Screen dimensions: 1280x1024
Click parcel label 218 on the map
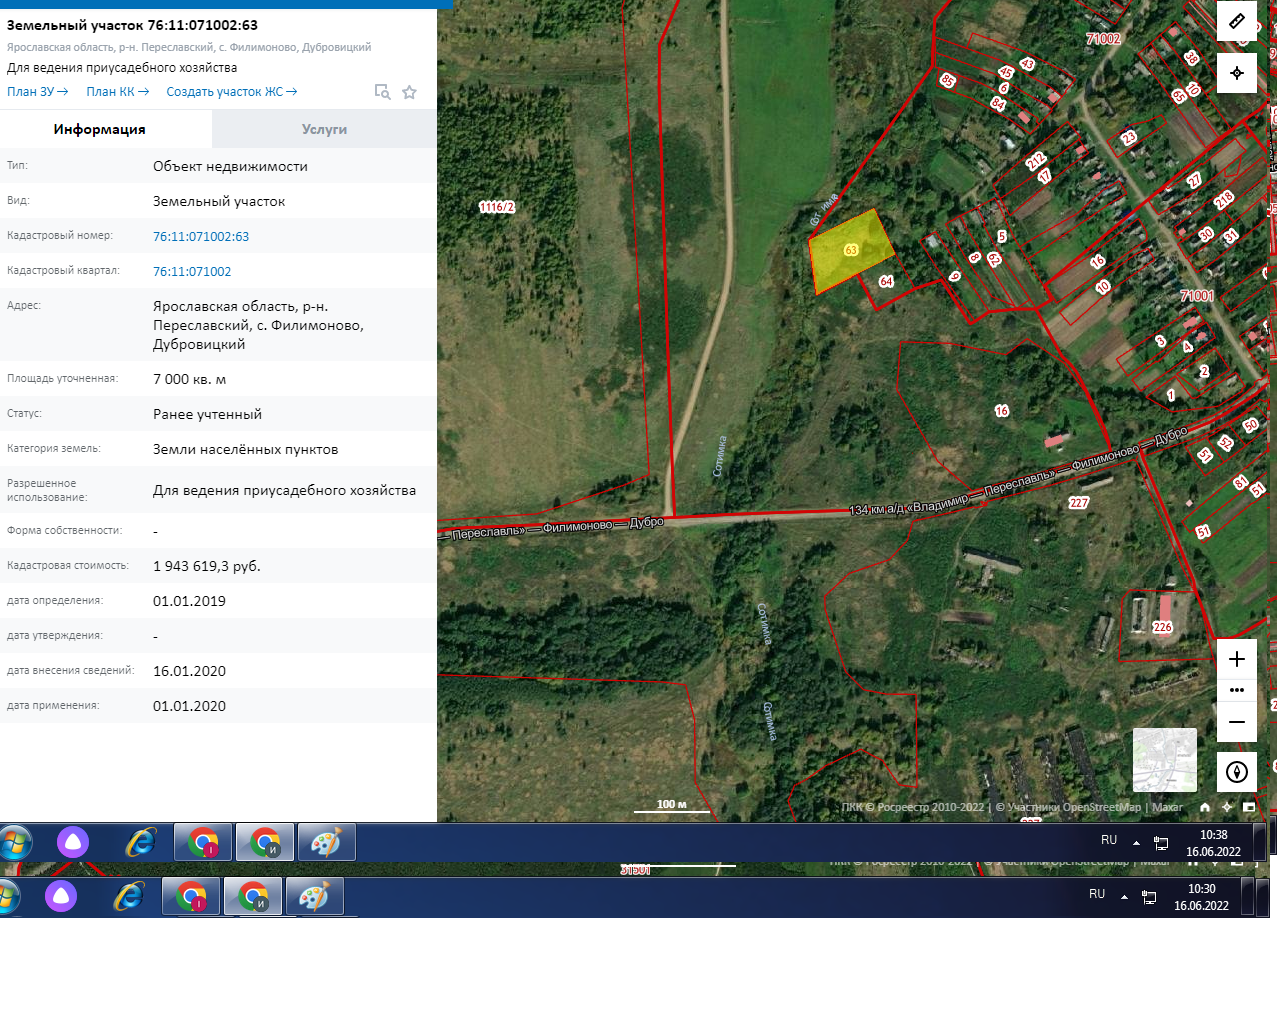[x=1224, y=200]
